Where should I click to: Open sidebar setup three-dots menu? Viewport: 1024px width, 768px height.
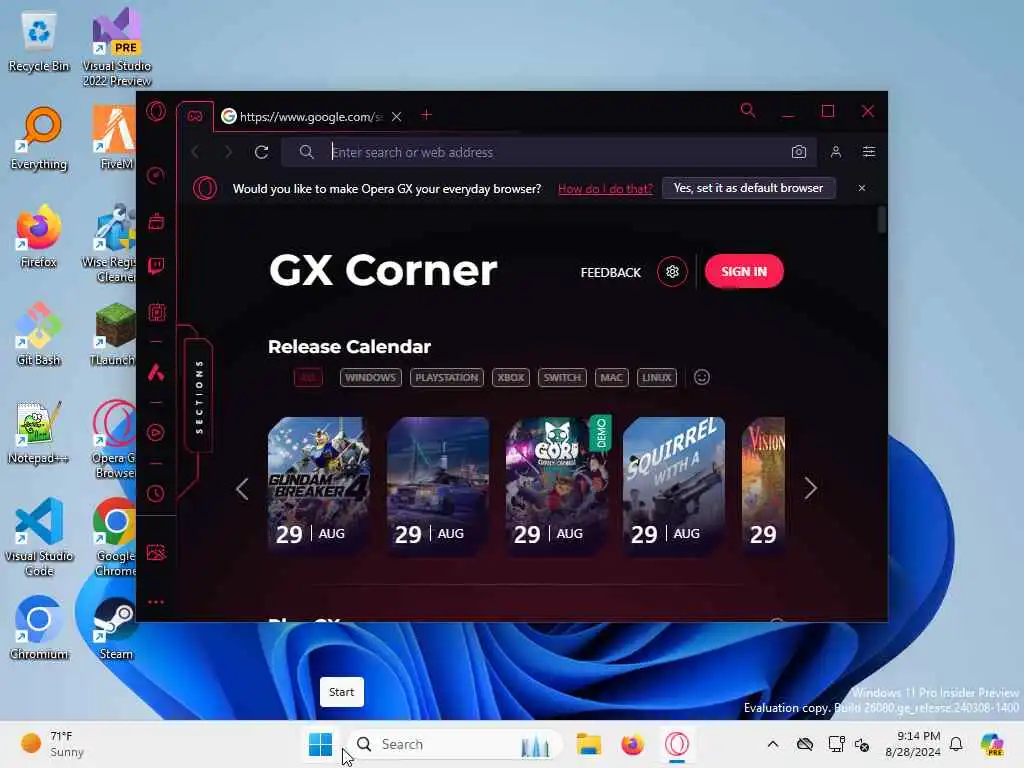pos(156,601)
